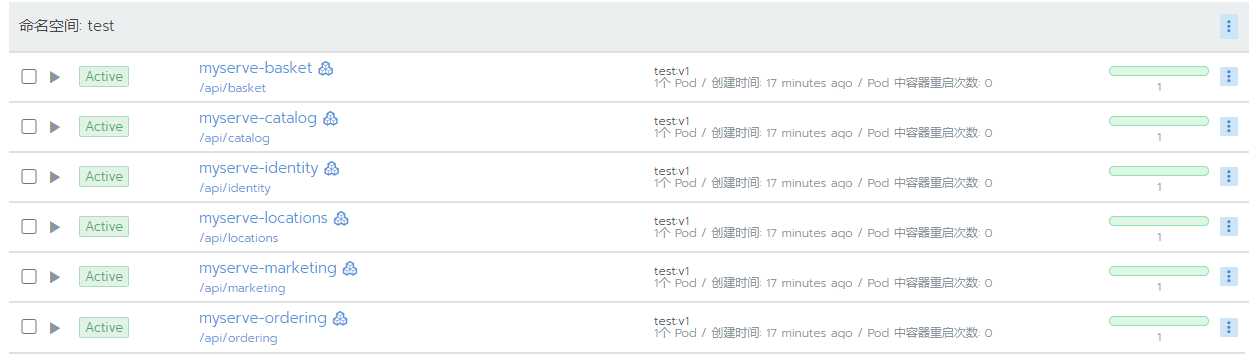The image size is (1258, 360).
Task: Open actions menu for test namespace
Action: [x=1229, y=27]
